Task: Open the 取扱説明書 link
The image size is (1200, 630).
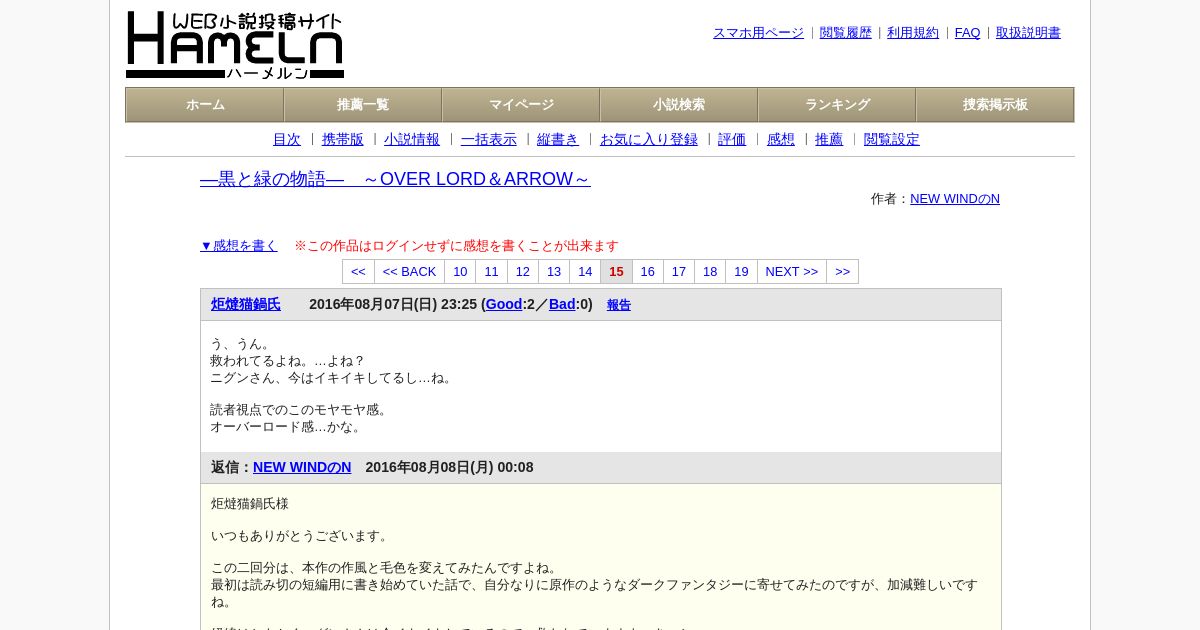Action: tap(1028, 33)
